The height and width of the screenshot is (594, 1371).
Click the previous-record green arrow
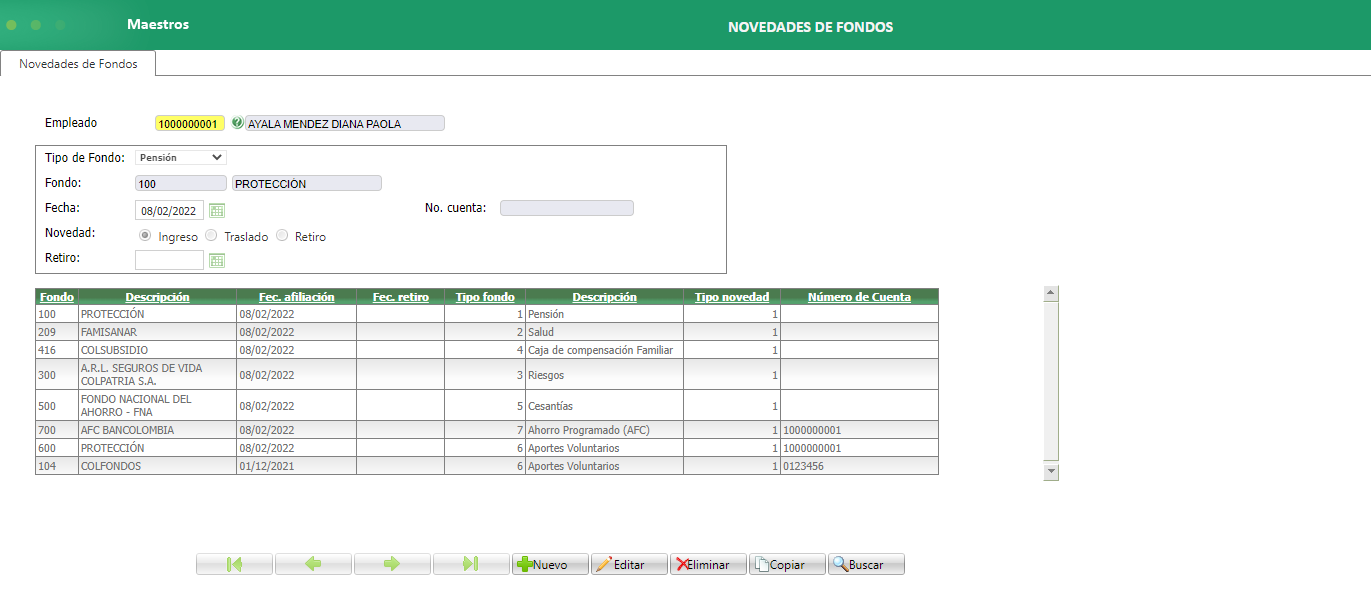pos(312,563)
